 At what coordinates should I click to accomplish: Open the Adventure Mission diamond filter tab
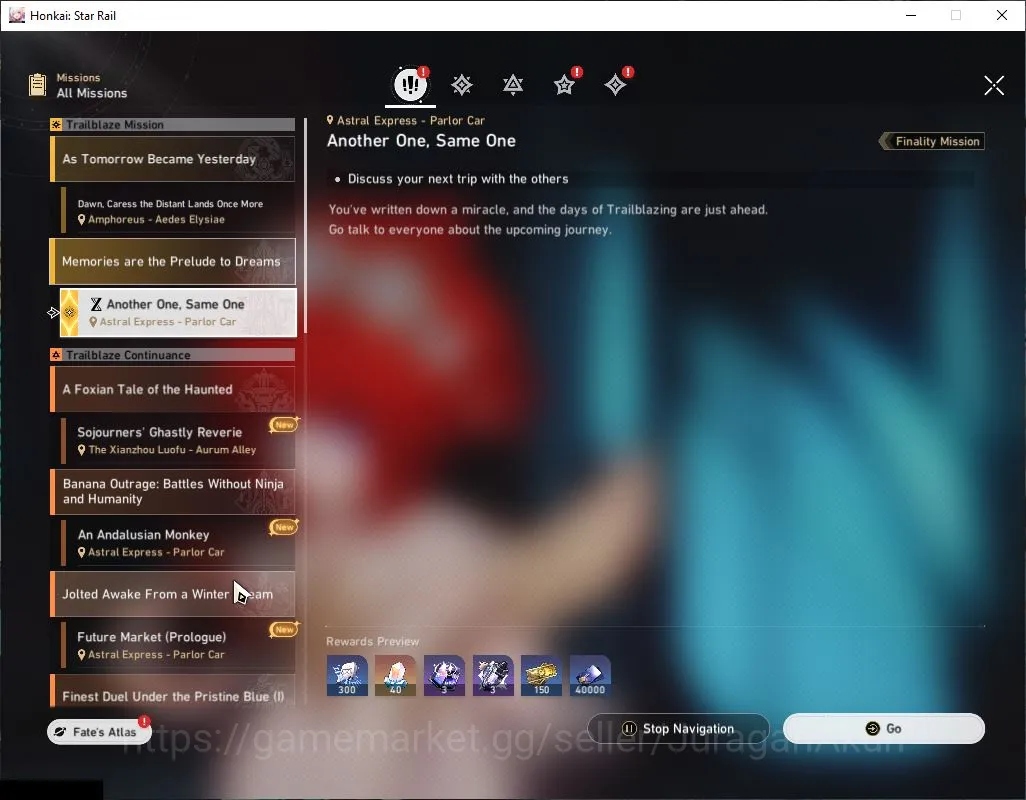click(x=616, y=84)
